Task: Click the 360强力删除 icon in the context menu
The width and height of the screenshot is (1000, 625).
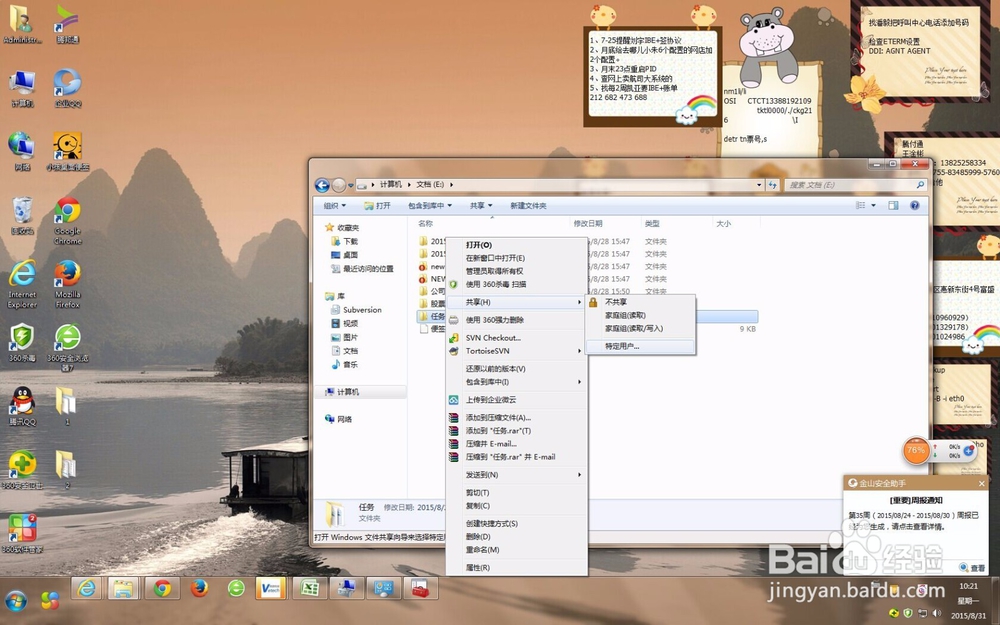Action: pyautogui.click(x=453, y=320)
